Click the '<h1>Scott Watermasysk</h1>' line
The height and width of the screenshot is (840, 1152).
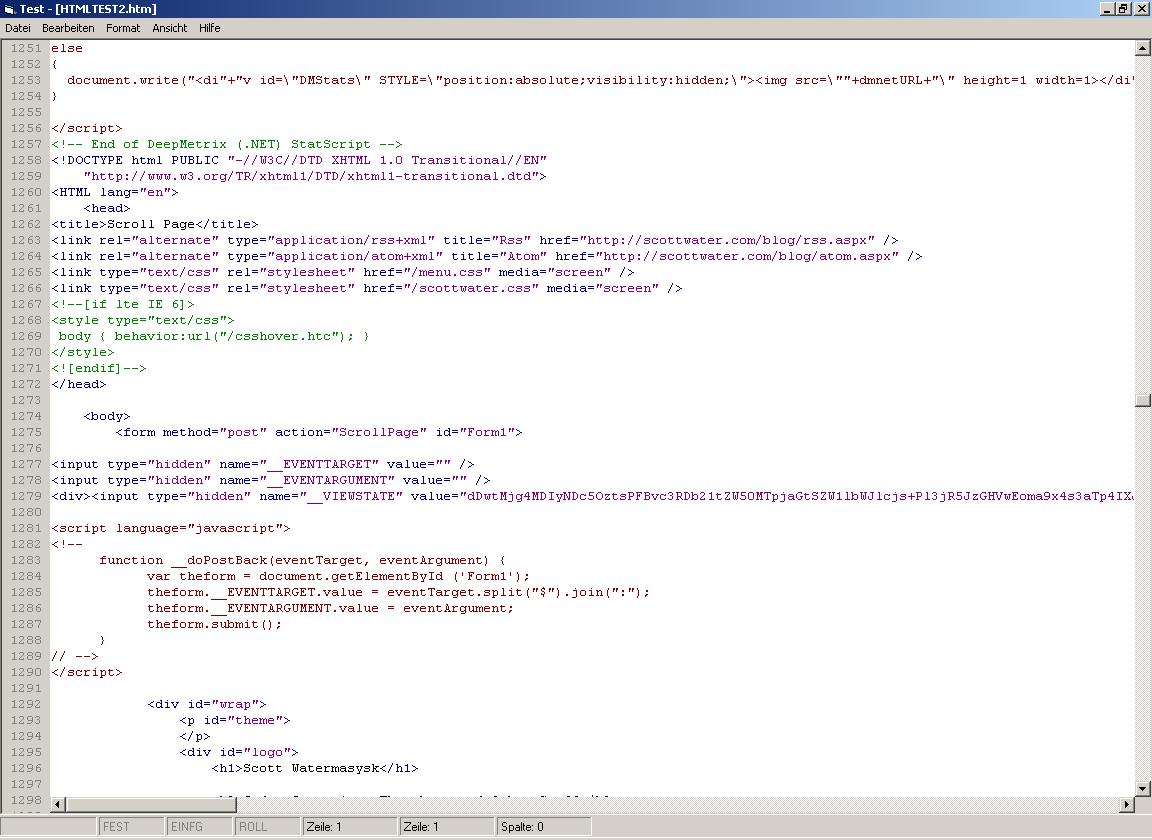[314, 768]
